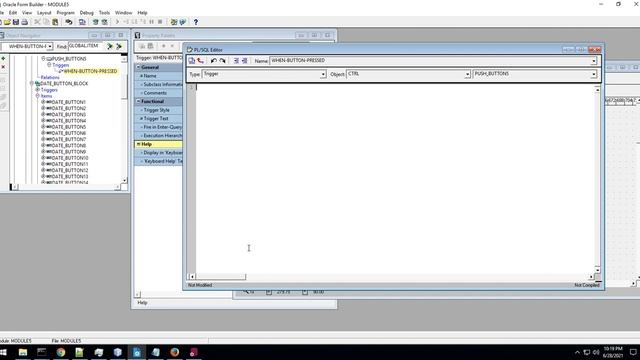Click the Comments property row
Image resolution: width=640 pixels, height=360 pixels.
pyautogui.click(x=159, y=93)
